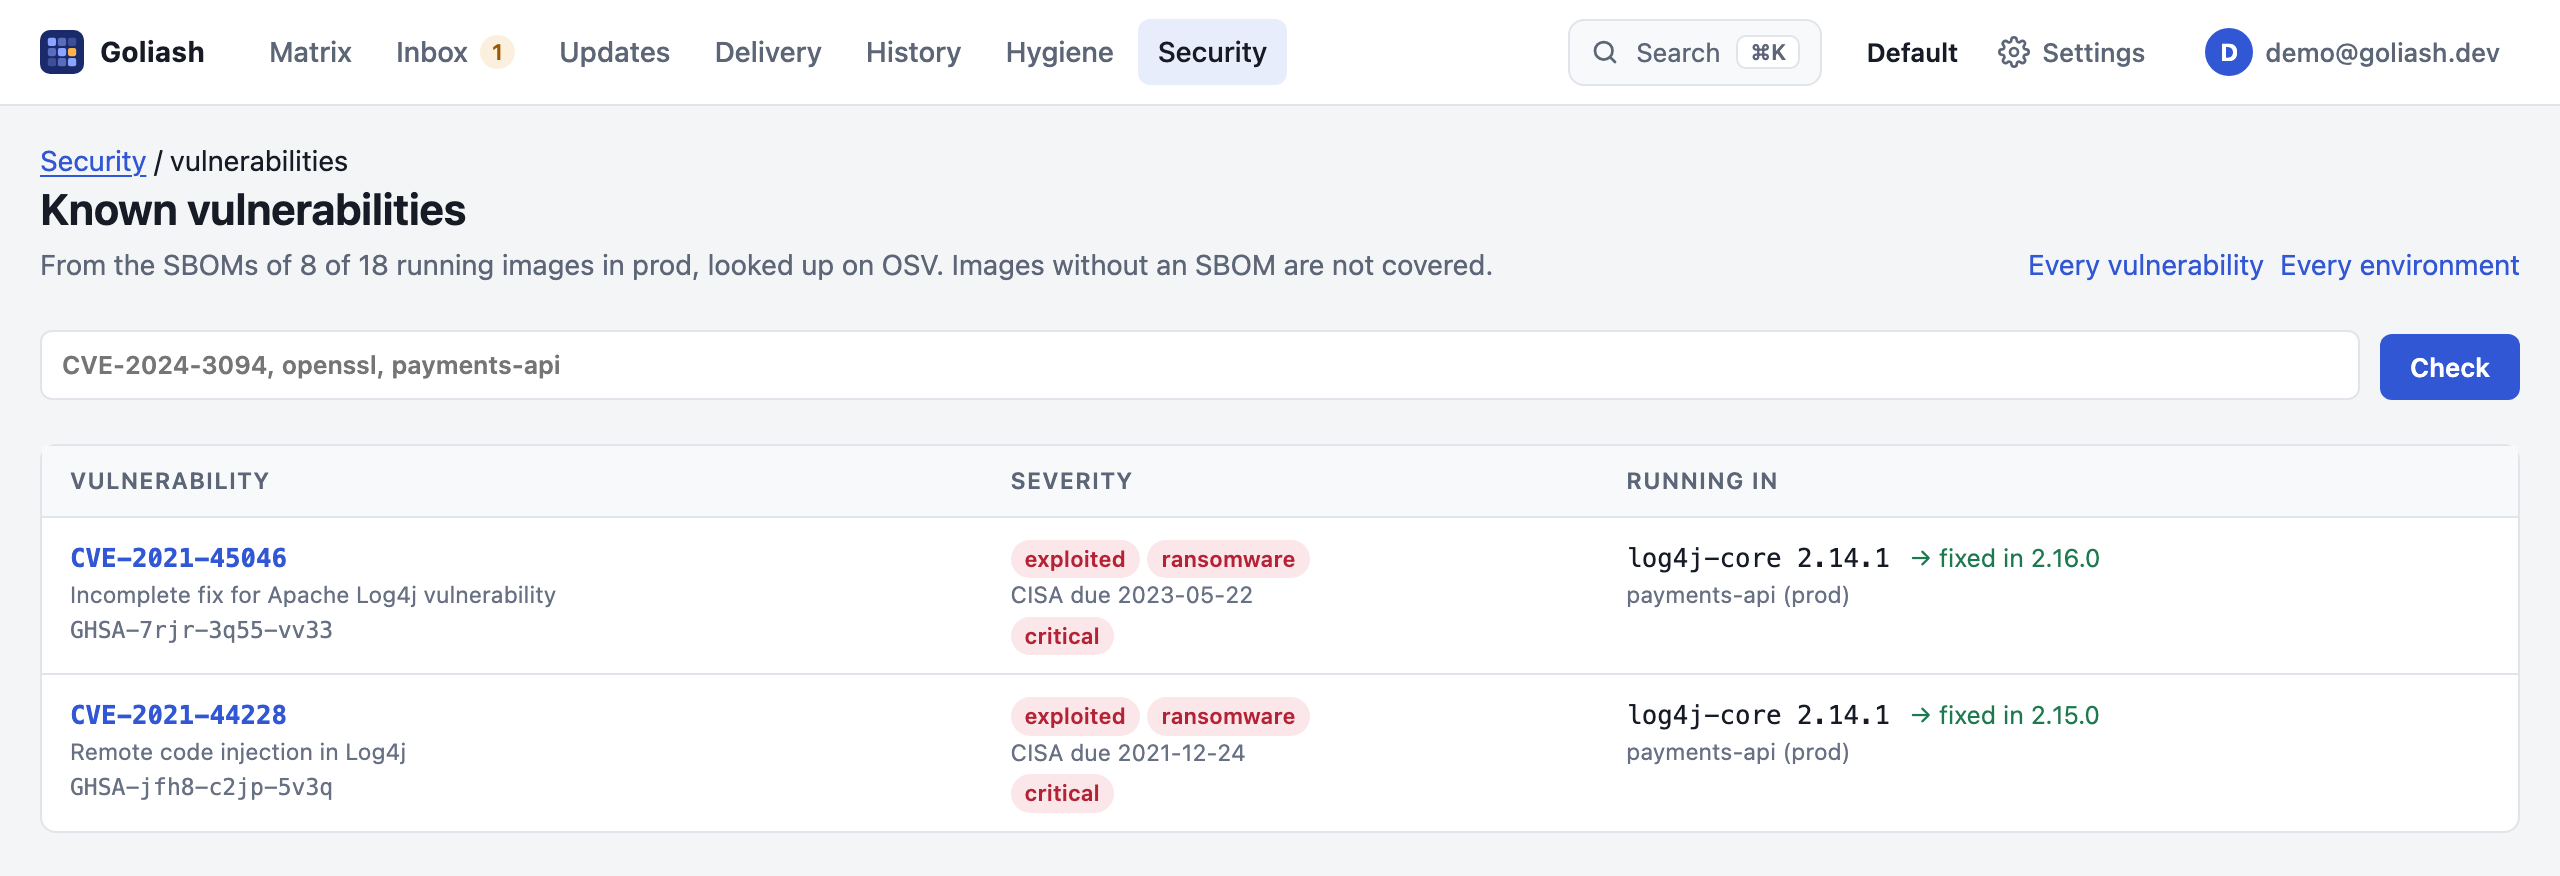Open the user avatar D icon

2228,52
